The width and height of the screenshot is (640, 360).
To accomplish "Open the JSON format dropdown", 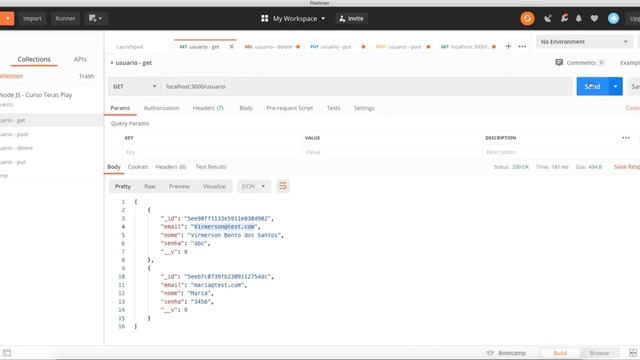I will [253, 186].
